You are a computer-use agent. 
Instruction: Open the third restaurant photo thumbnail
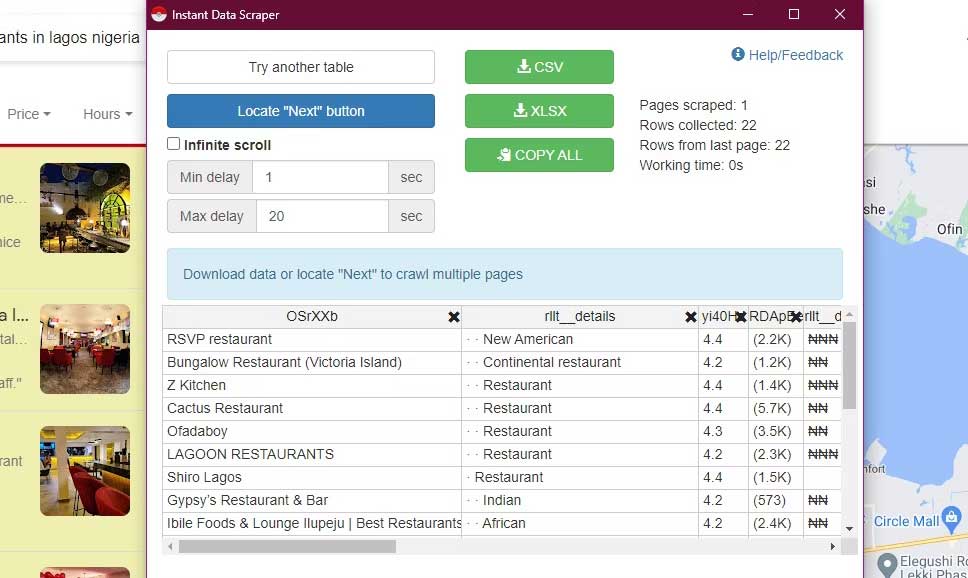coord(85,471)
